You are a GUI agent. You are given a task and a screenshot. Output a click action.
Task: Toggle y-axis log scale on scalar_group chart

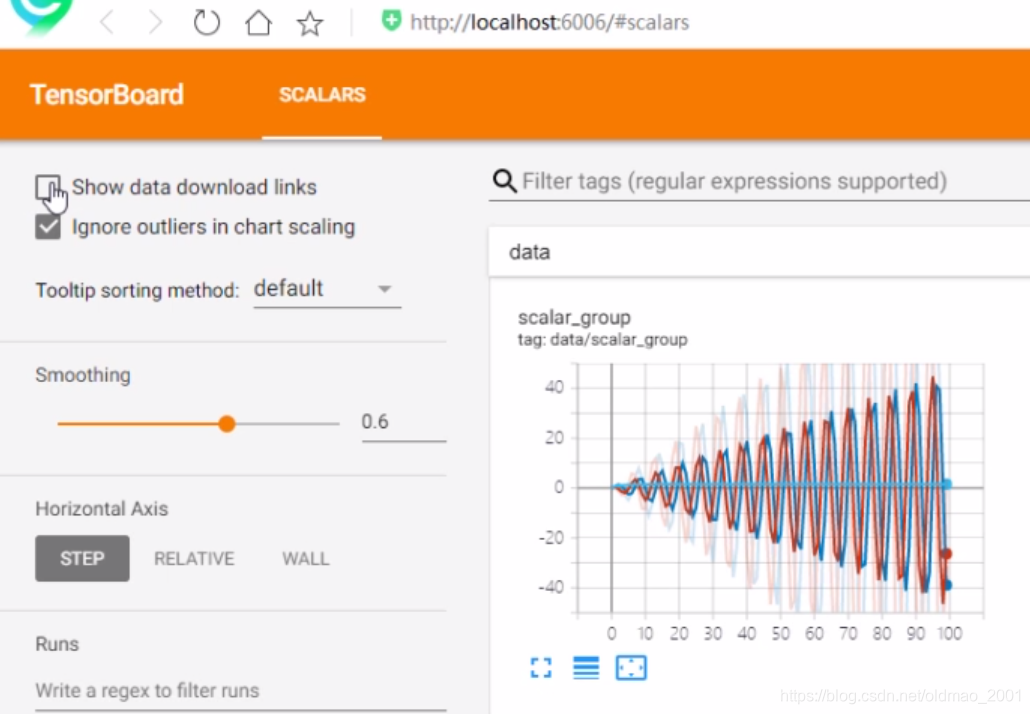(x=586, y=668)
